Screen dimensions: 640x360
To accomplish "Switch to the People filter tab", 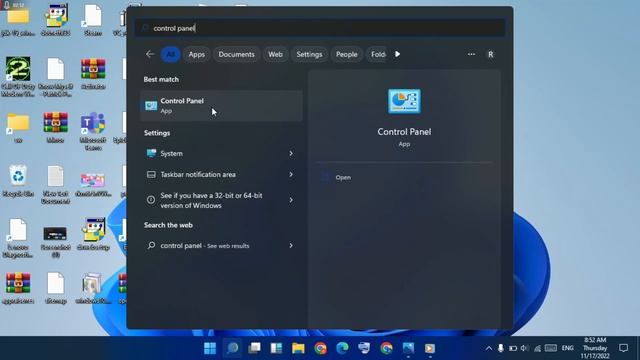I will [347, 54].
